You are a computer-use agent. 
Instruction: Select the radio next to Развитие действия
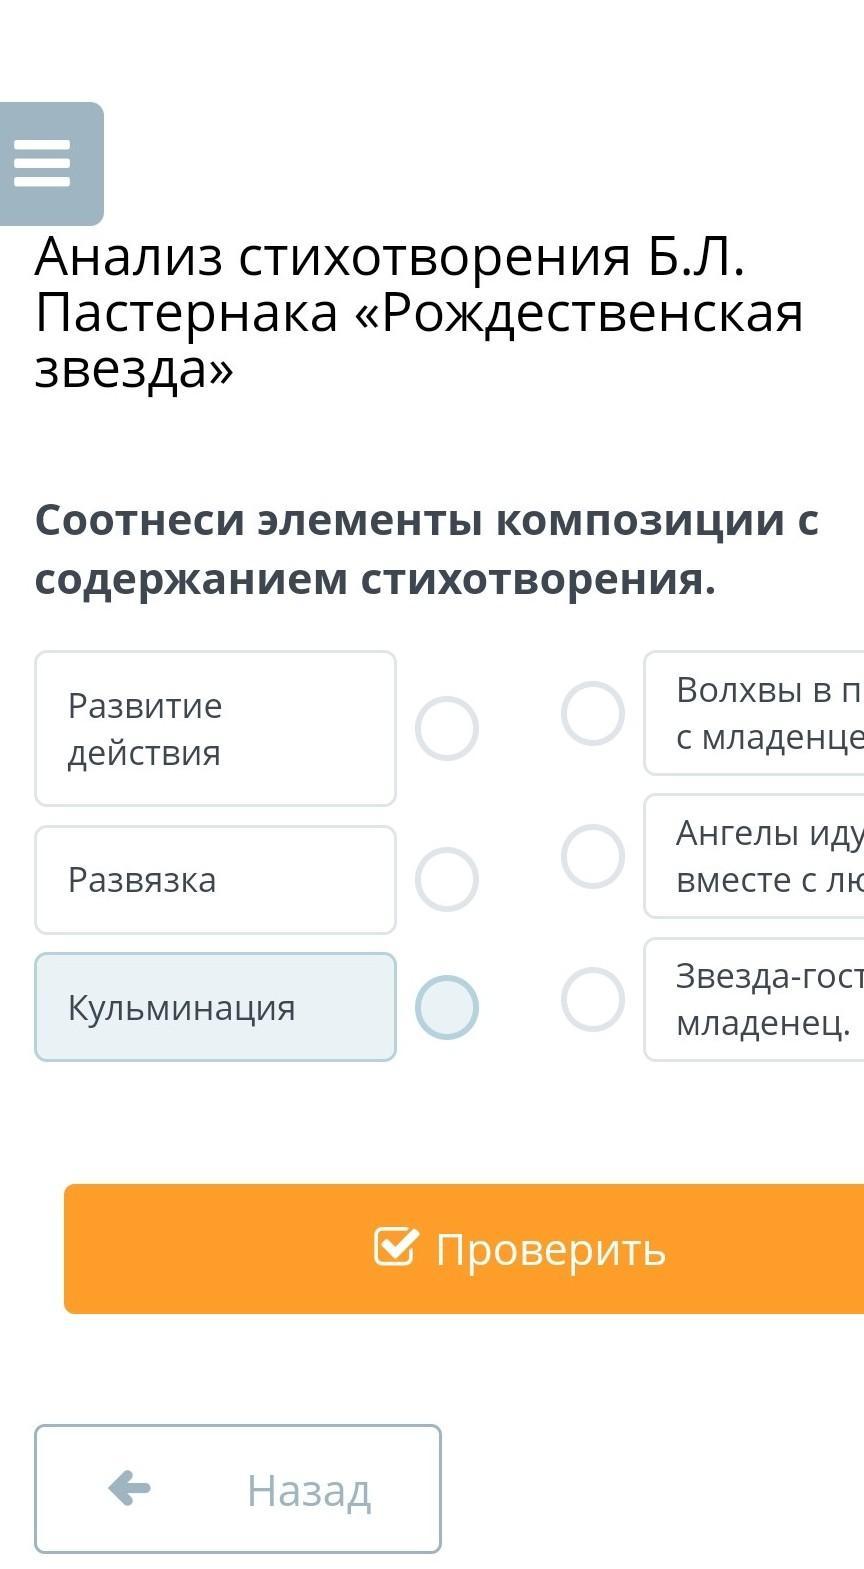[x=446, y=728]
